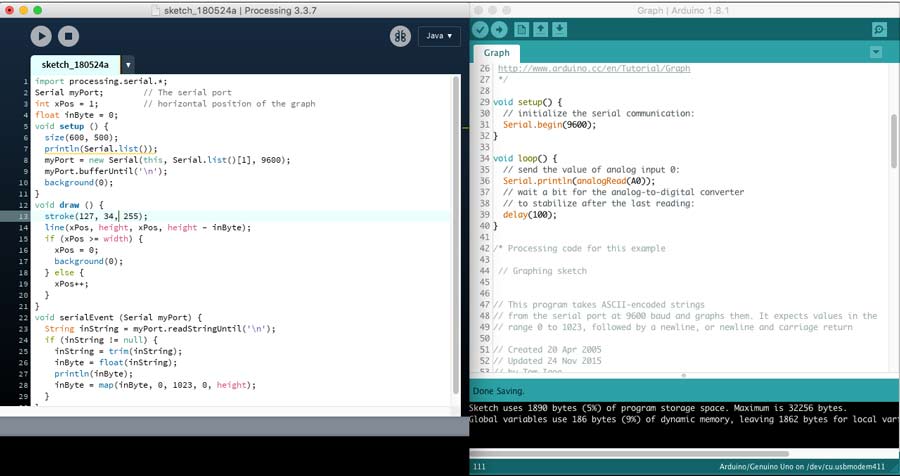
Task: Toggle the Processing debugger butterfly icon
Action: [x=400, y=36]
